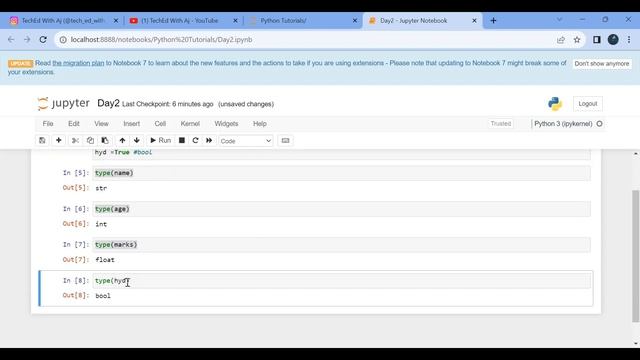
Task: Bookmark this page star icon
Action: [x=577, y=40]
